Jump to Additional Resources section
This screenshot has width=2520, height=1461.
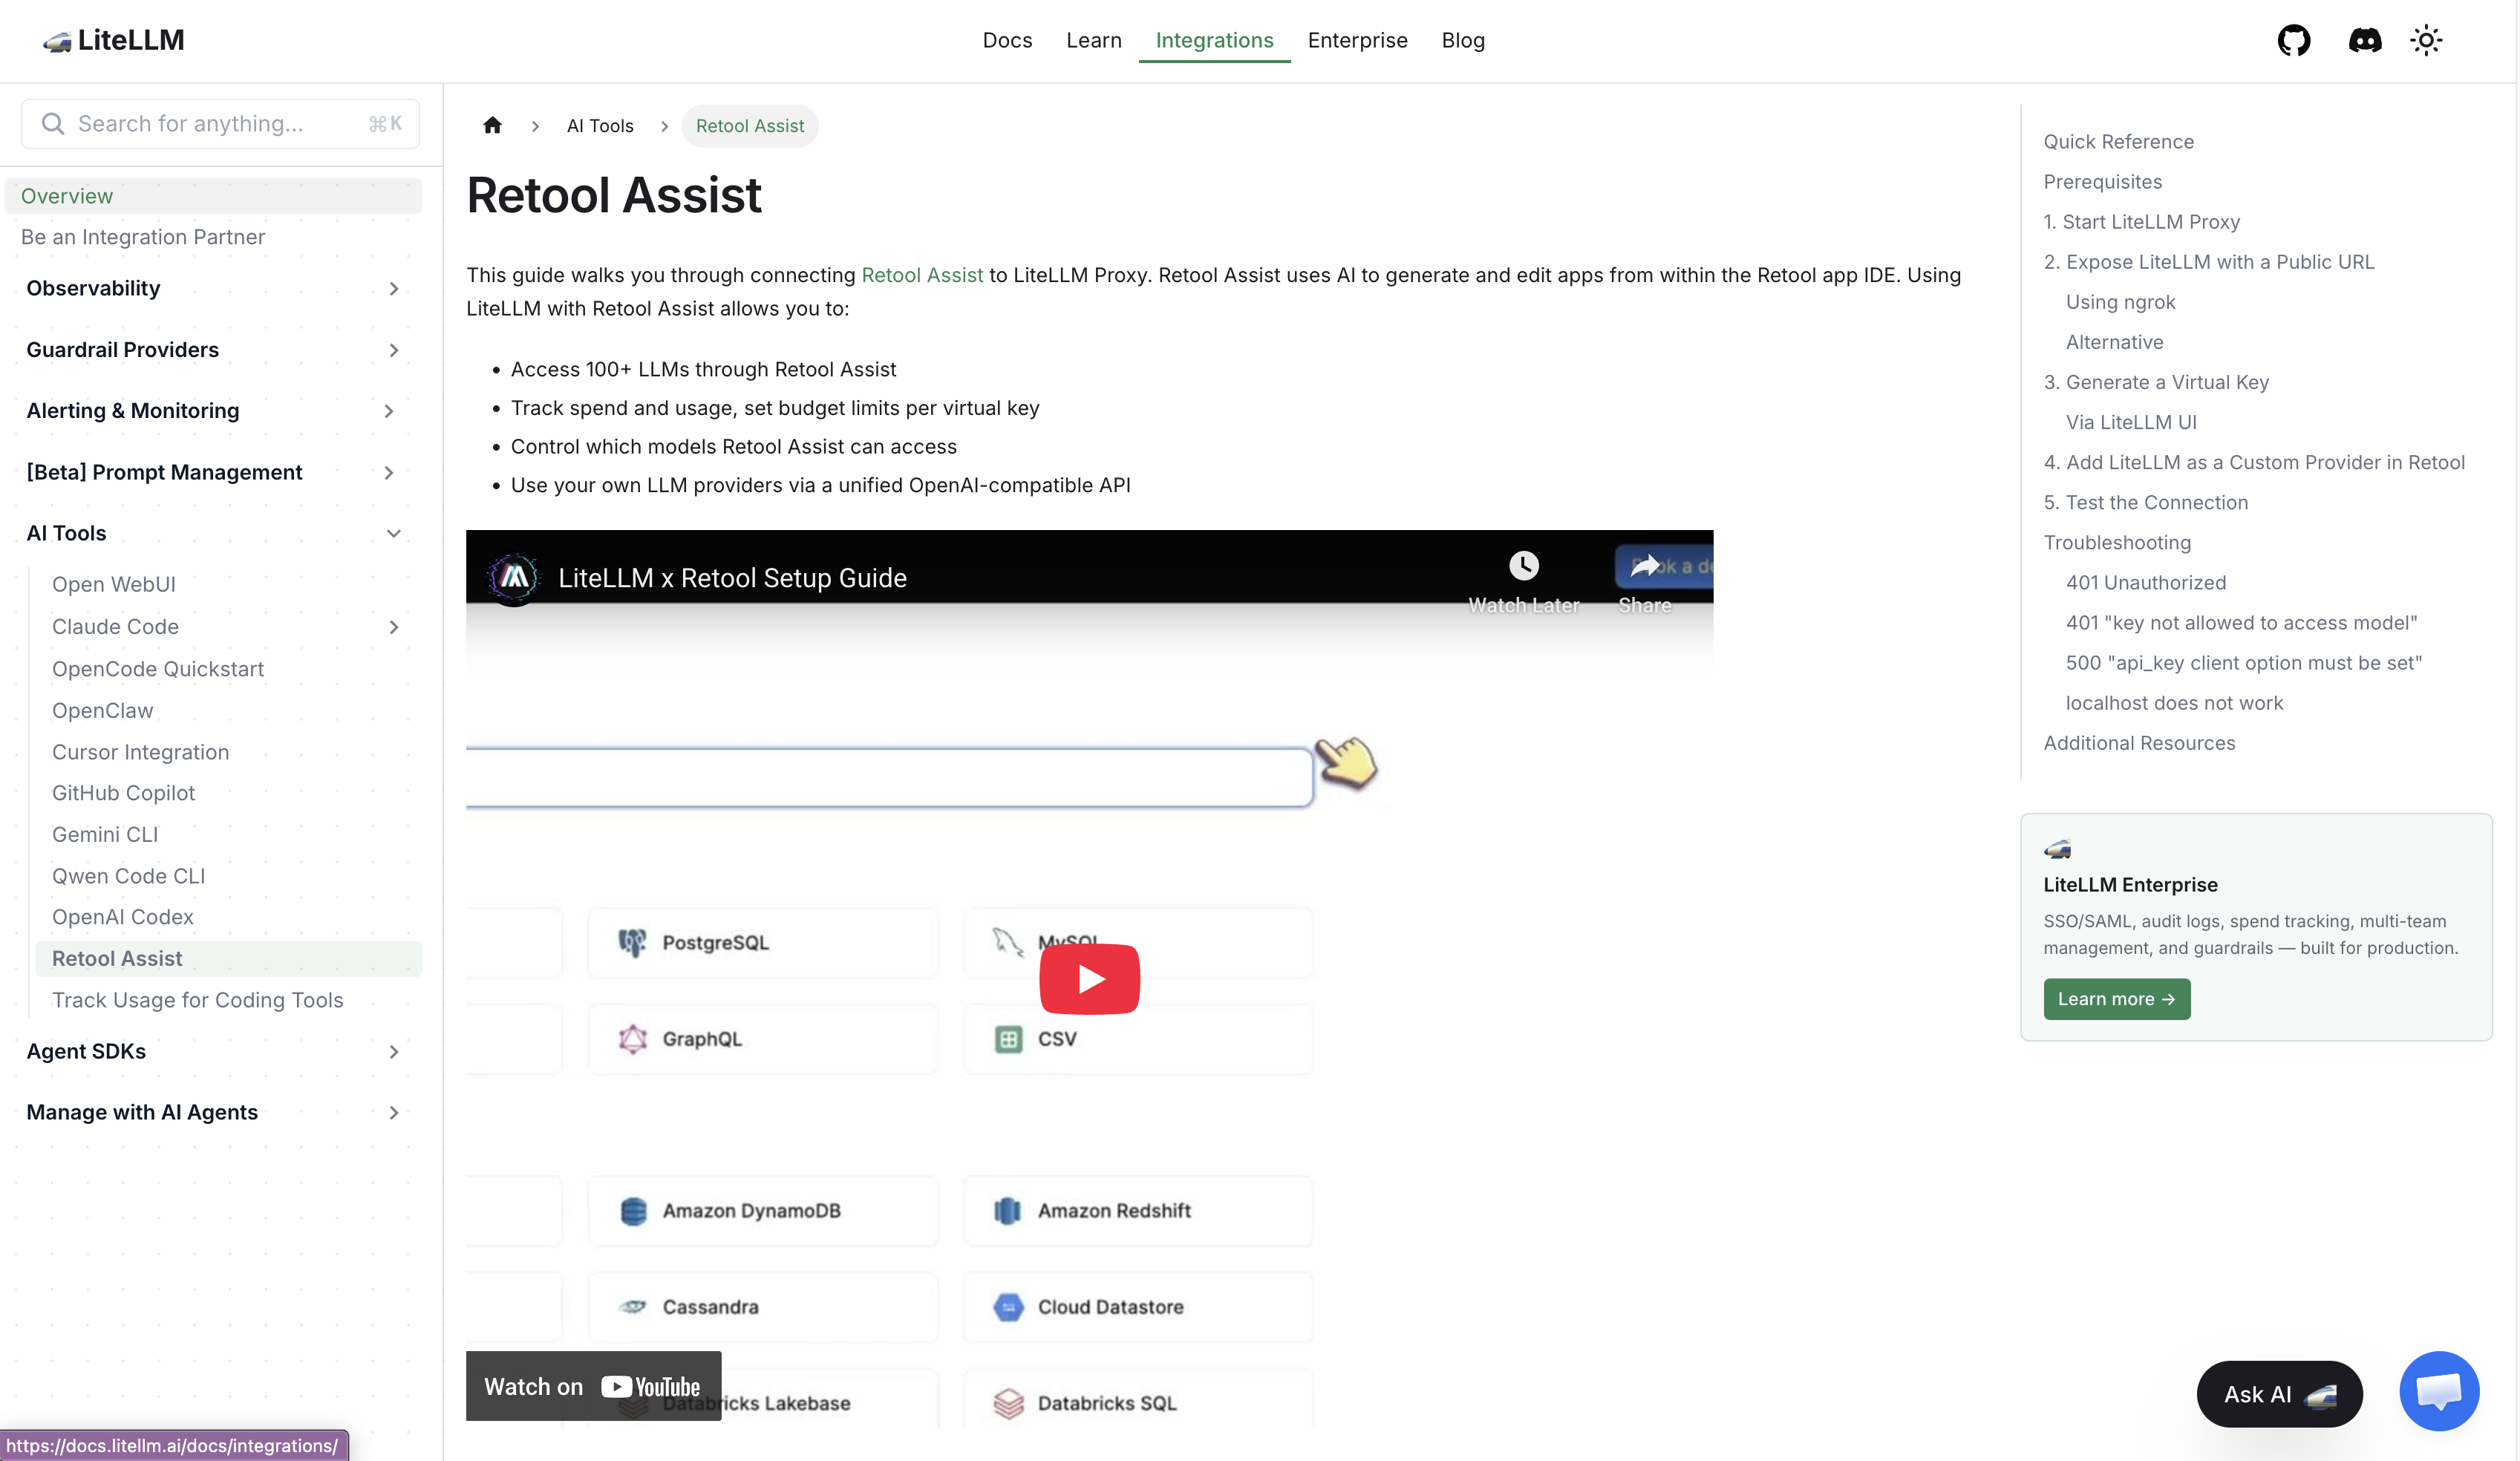[x=2139, y=743]
